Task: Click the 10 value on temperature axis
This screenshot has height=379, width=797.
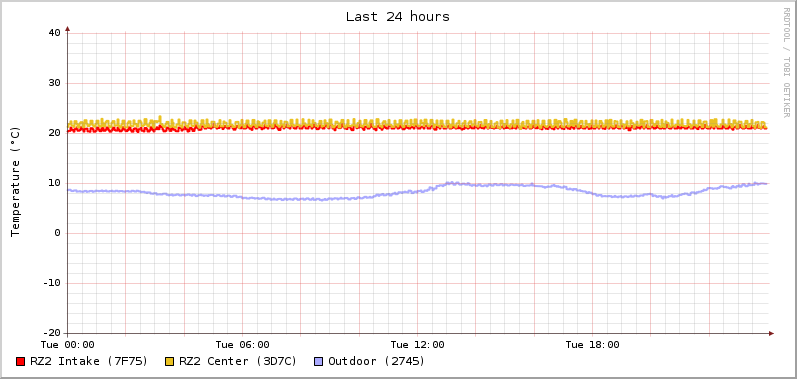Action: pos(54,183)
